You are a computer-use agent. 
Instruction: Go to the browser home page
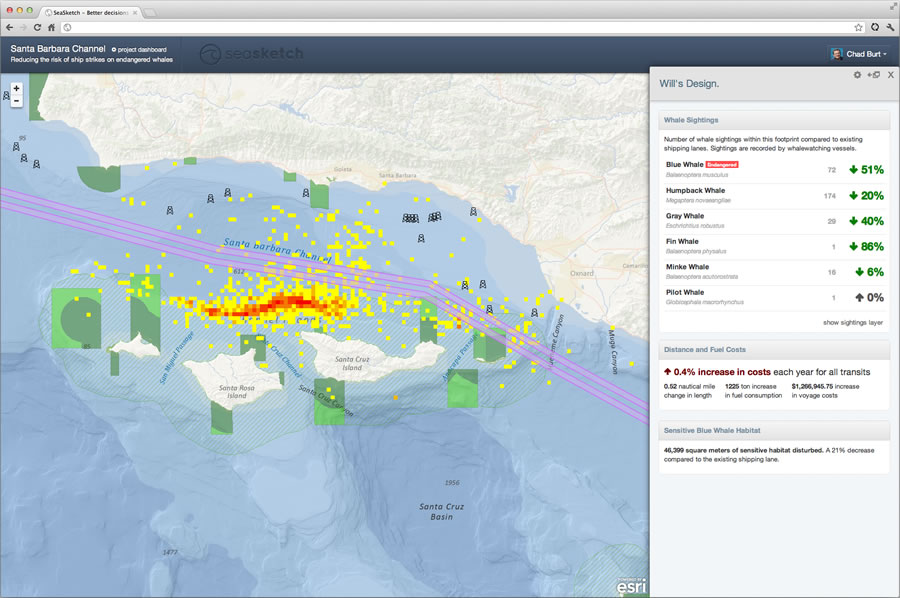(x=52, y=27)
